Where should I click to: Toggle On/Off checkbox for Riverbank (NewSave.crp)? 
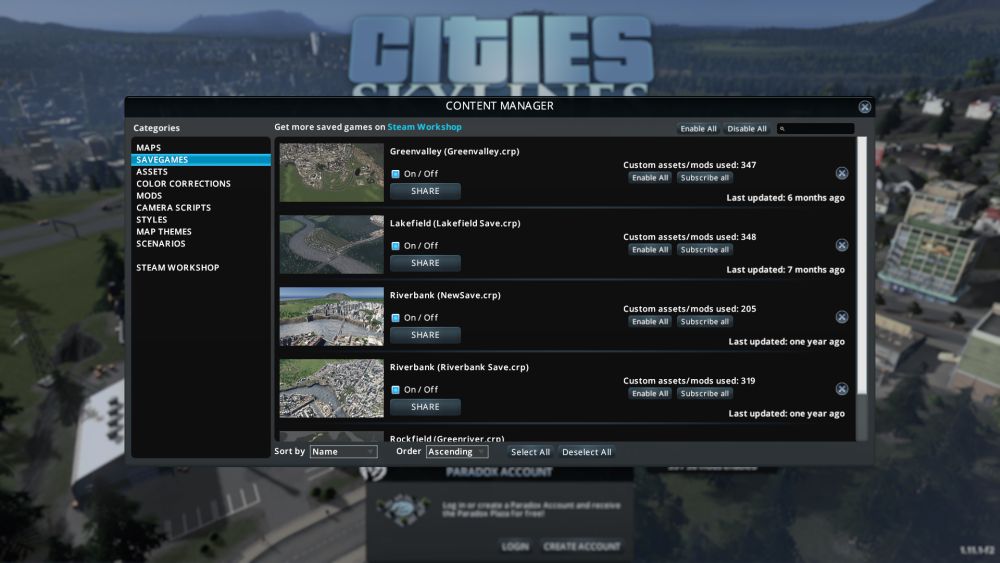click(x=395, y=318)
